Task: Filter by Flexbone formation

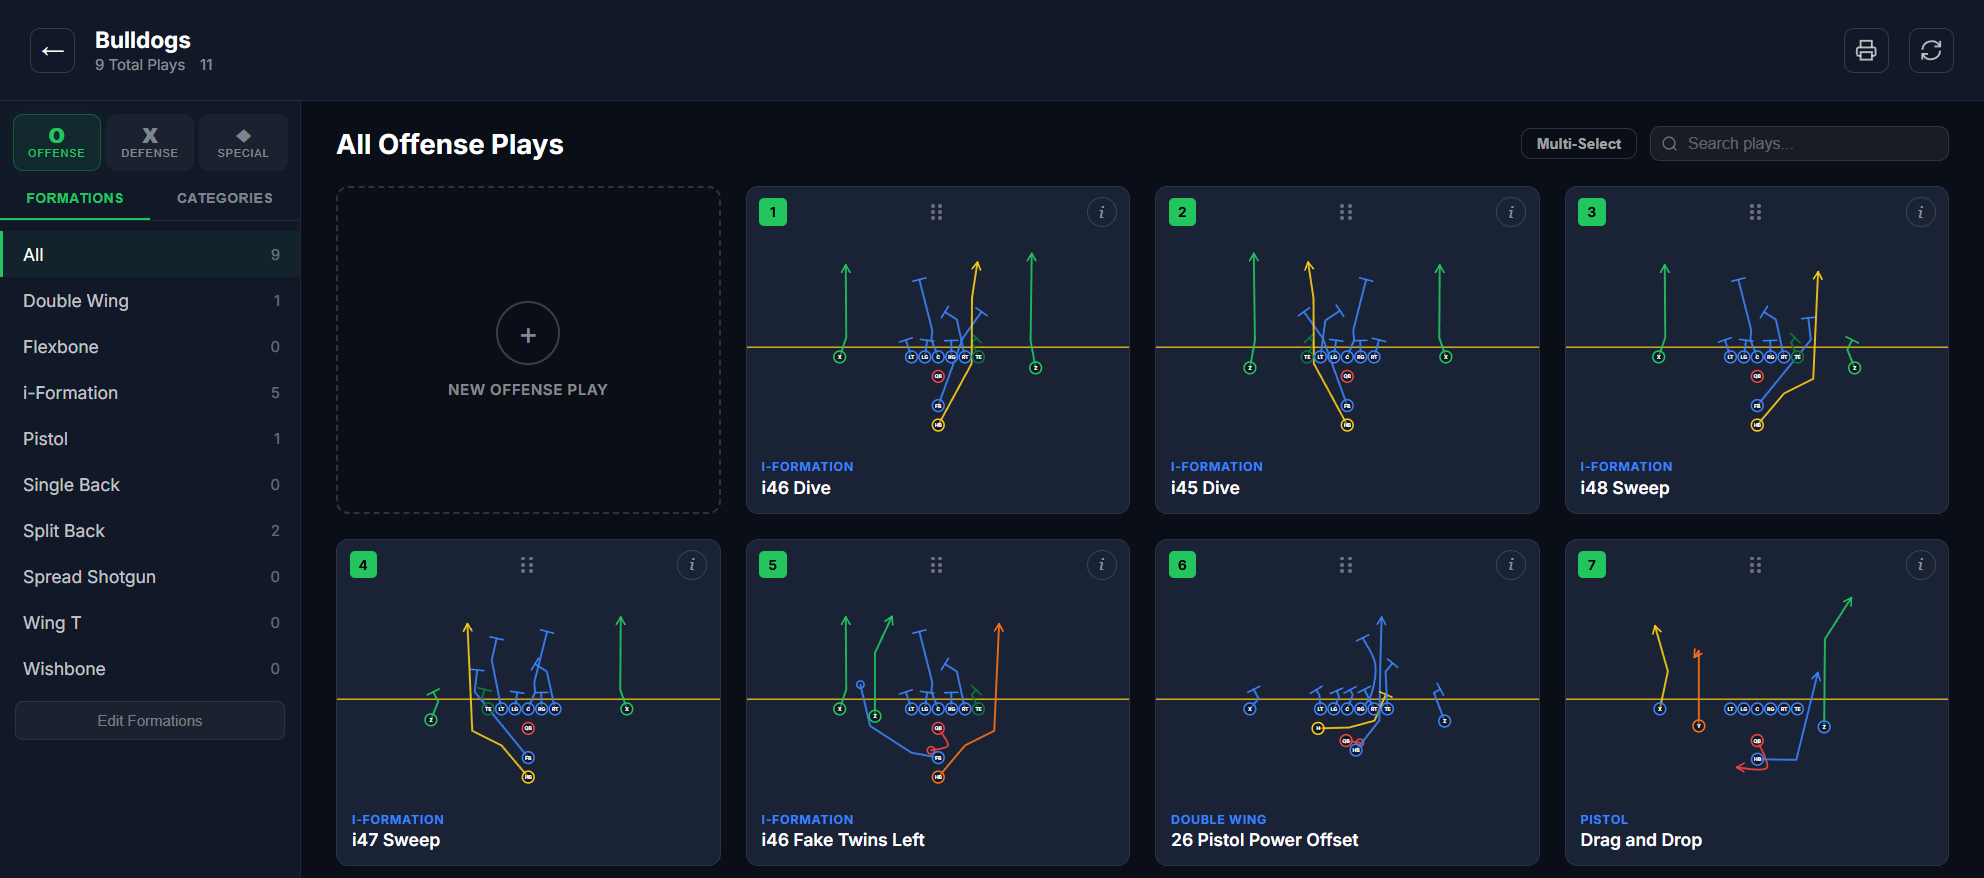Action: coord(150,347)
